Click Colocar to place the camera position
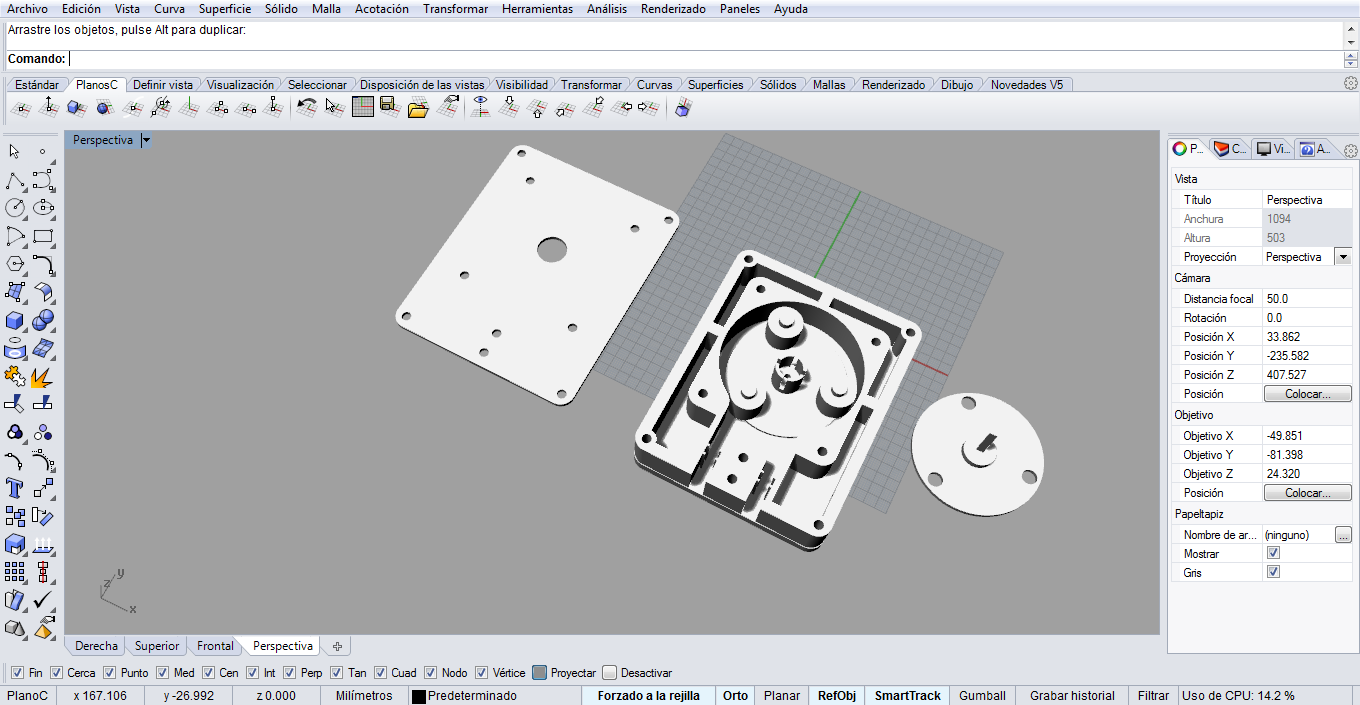Screen dimensions: 1360x705 coord(1307,393)
